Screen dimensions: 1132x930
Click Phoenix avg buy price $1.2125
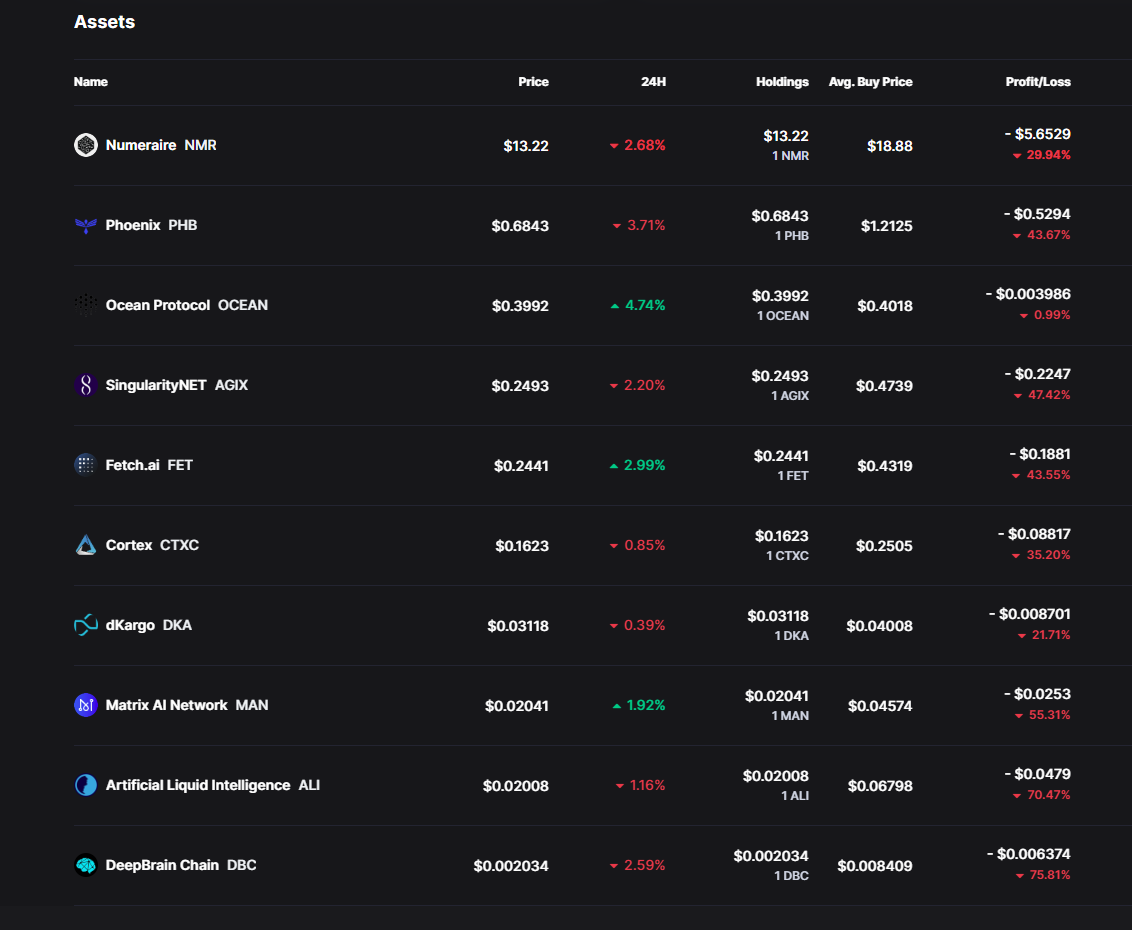point(887,226)
